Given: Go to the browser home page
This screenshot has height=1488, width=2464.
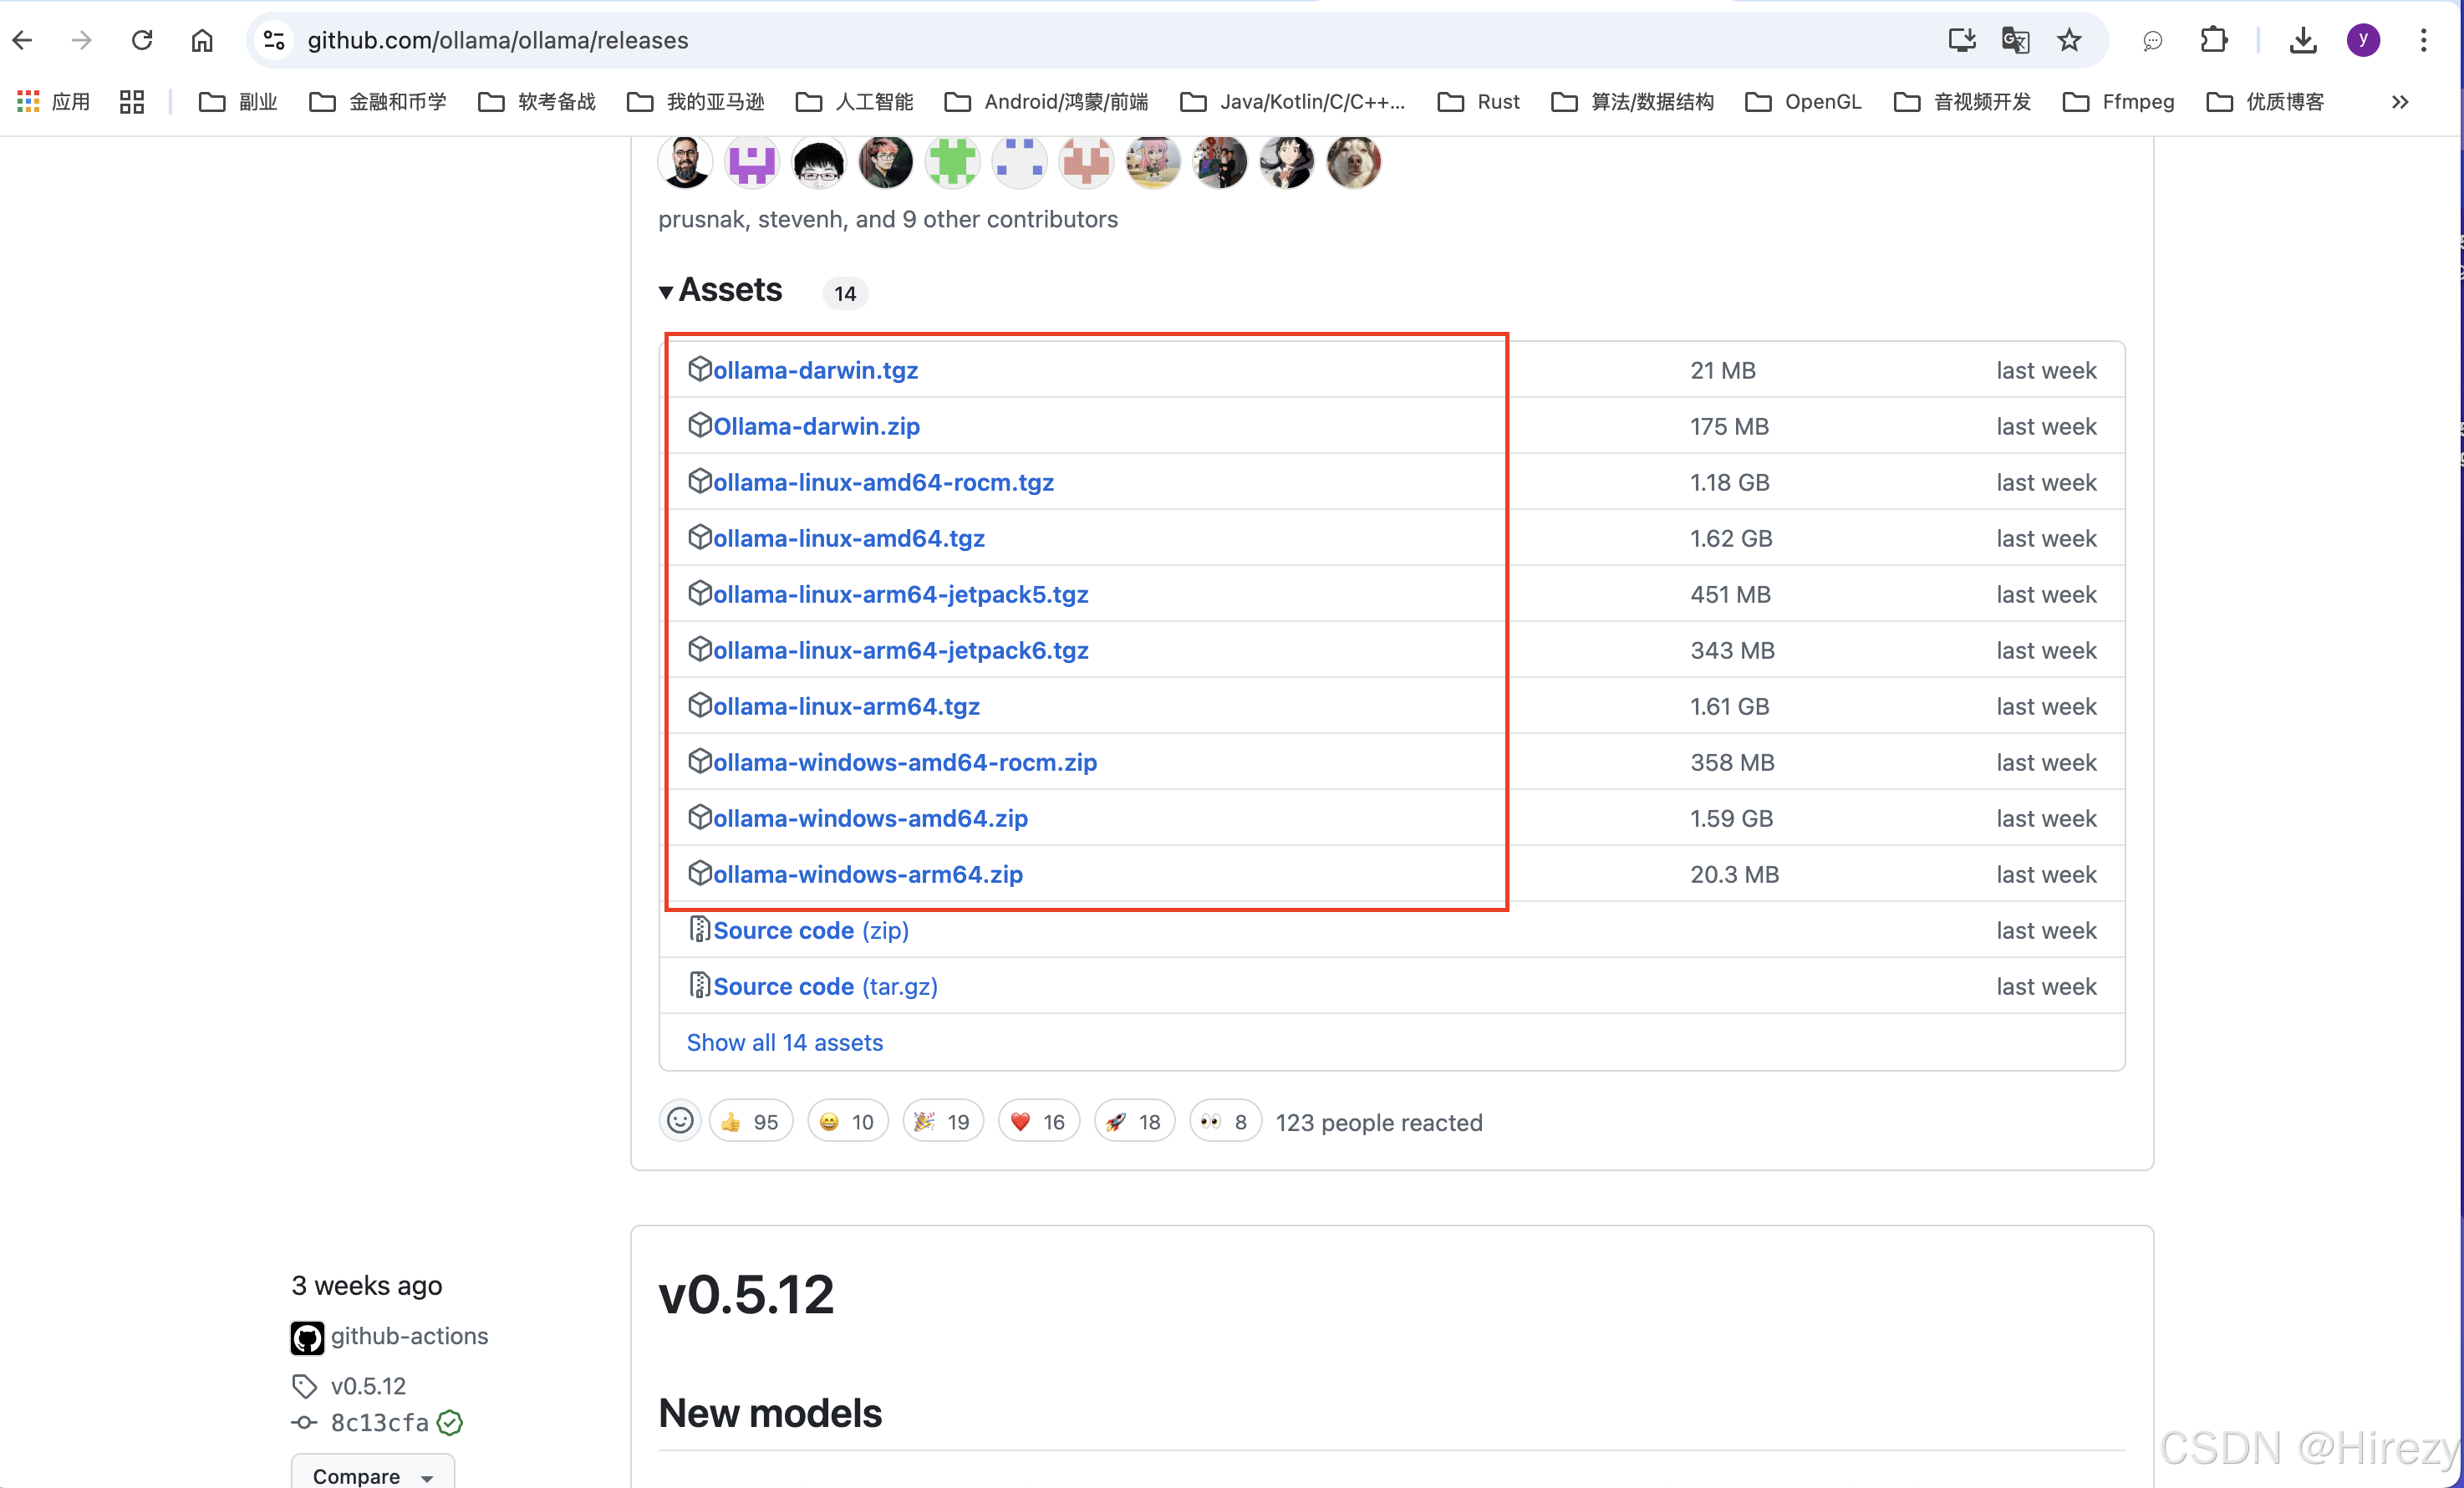Looking at the screenshot, I should pos(202,40).
